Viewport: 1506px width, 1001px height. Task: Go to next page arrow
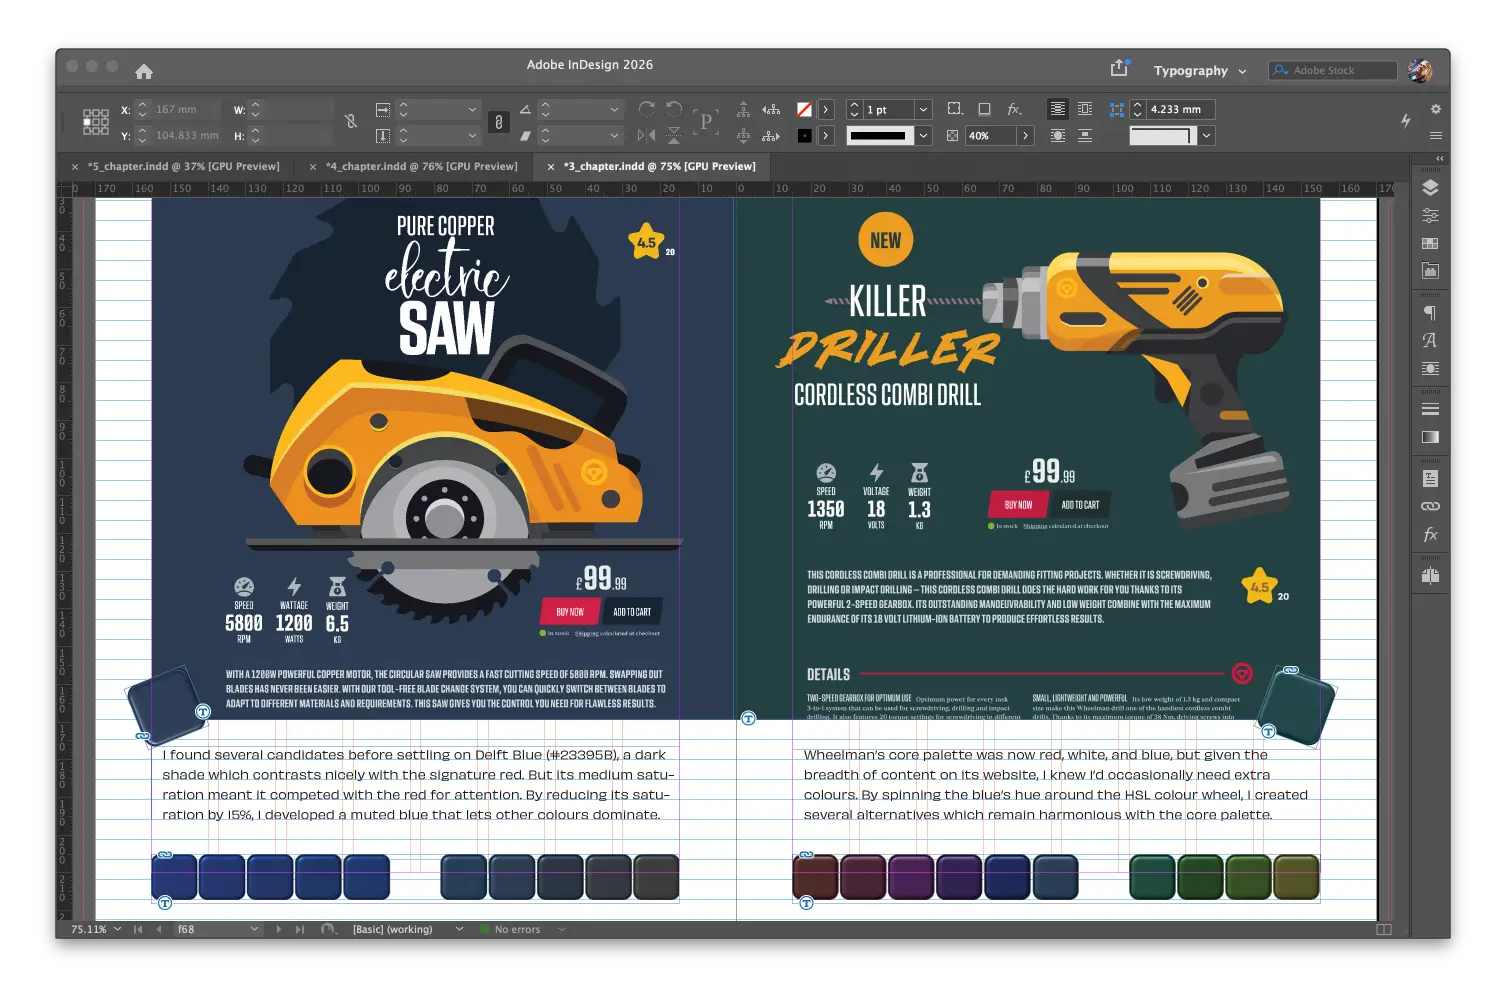tap(279, 929)
